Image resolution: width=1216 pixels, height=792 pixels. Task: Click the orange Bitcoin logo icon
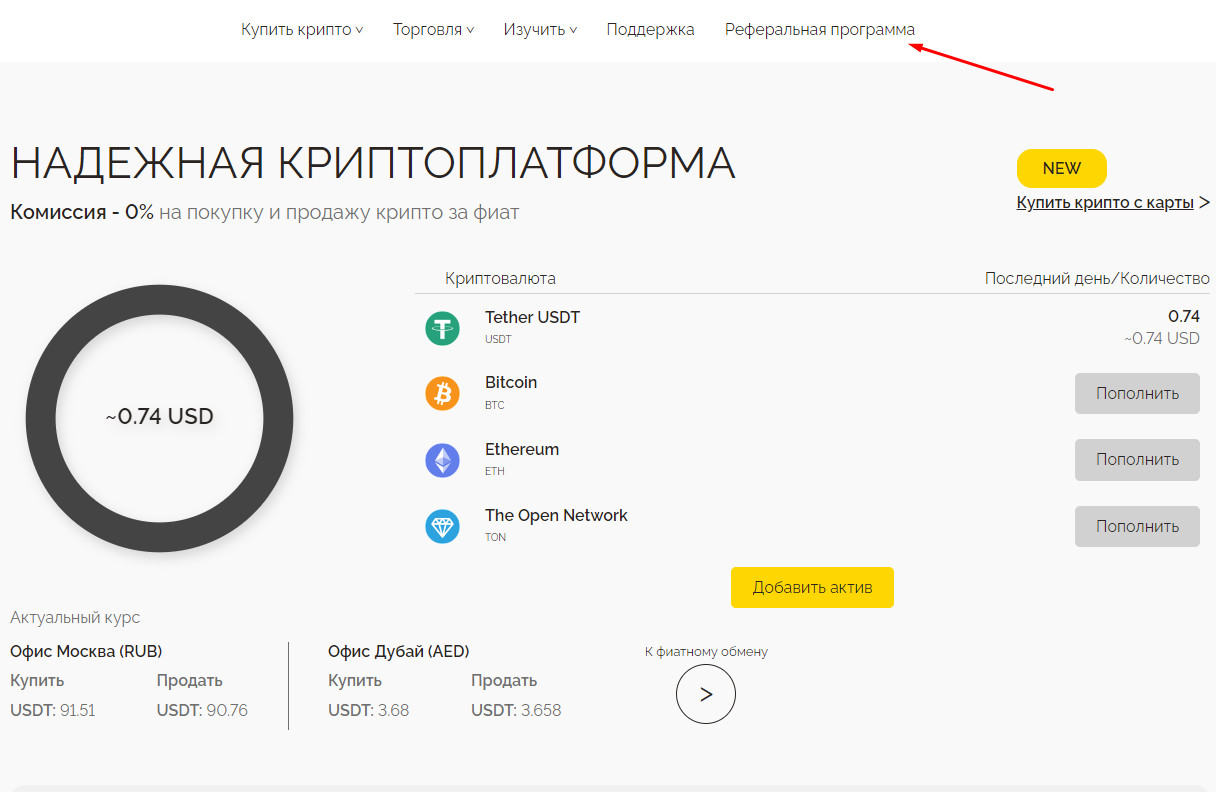[x=442, y=393]
